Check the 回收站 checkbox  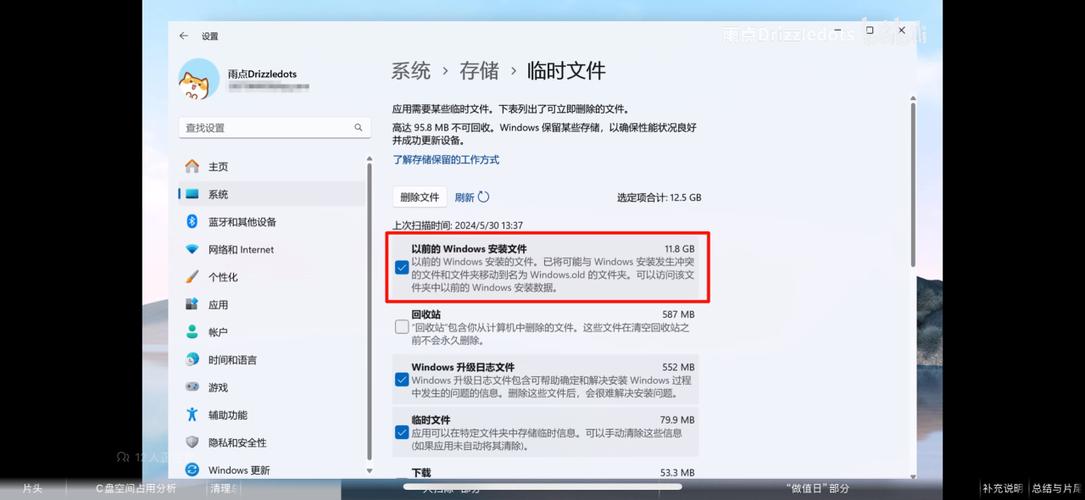point(401,327)
